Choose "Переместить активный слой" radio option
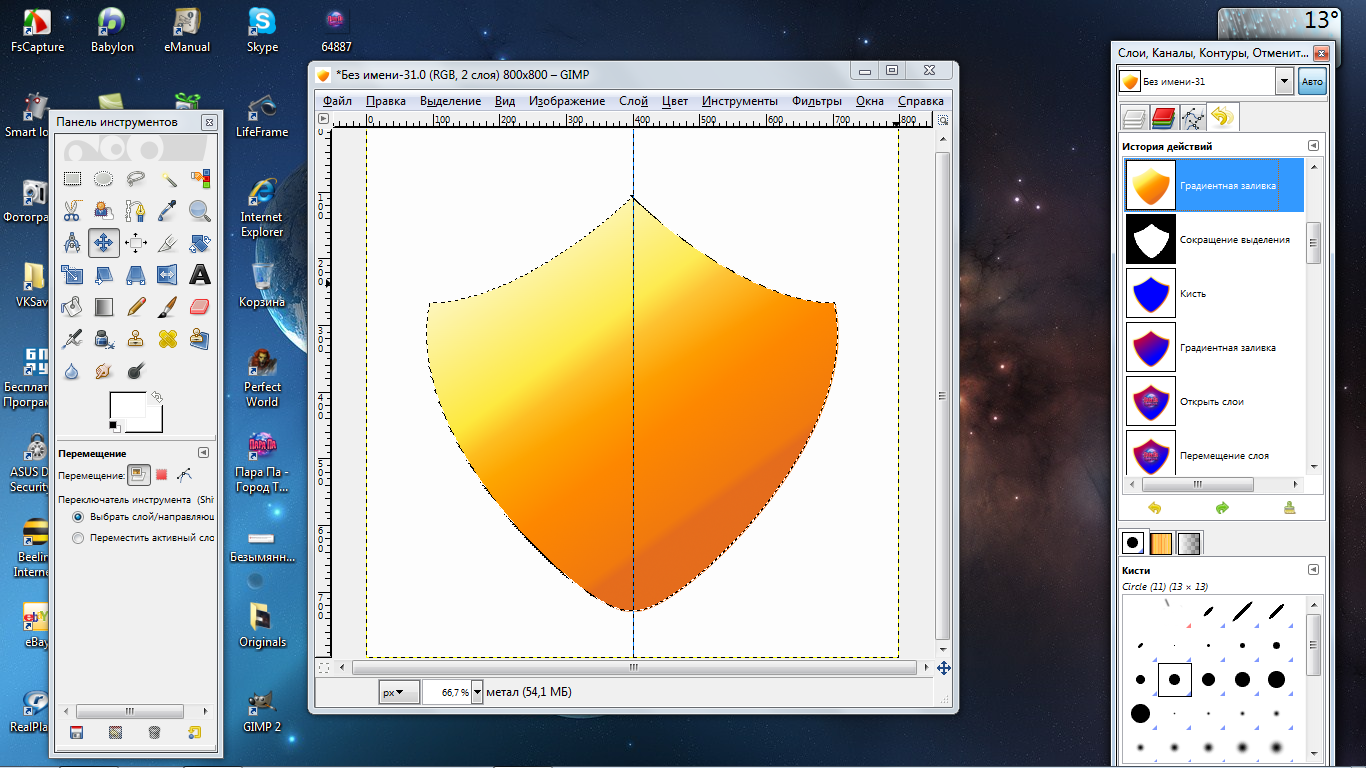 pyautogui.click(x=78, y=538)
